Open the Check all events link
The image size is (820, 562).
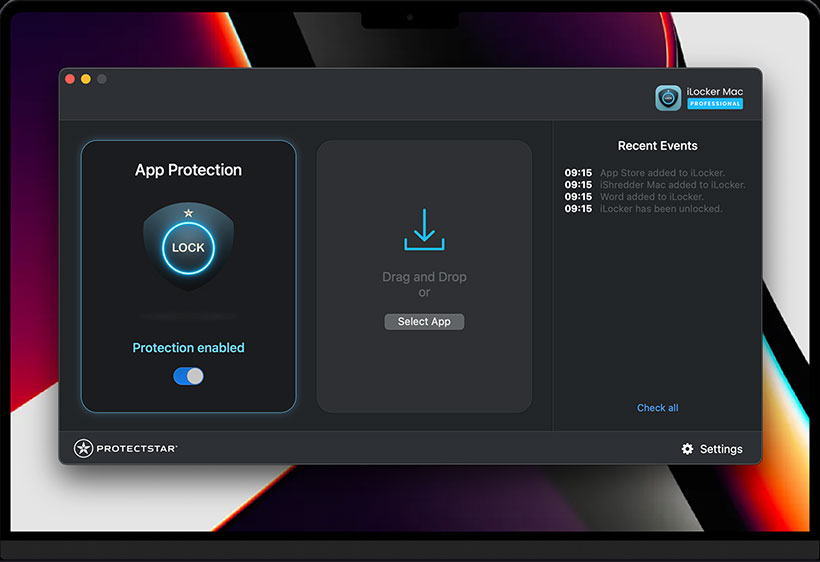tap(657, 408)
